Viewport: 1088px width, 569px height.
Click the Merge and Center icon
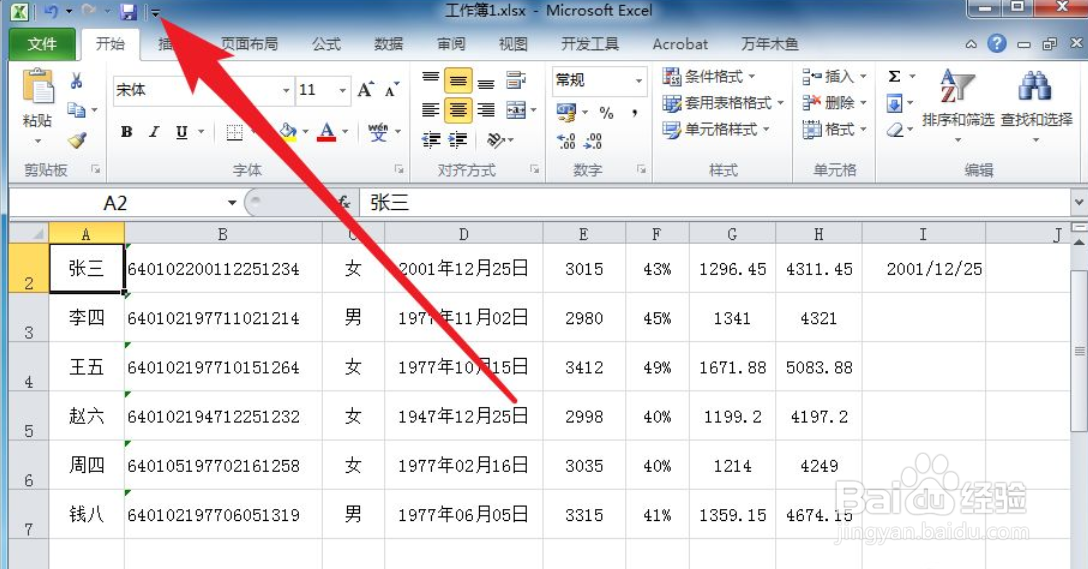tap(516, 110)
